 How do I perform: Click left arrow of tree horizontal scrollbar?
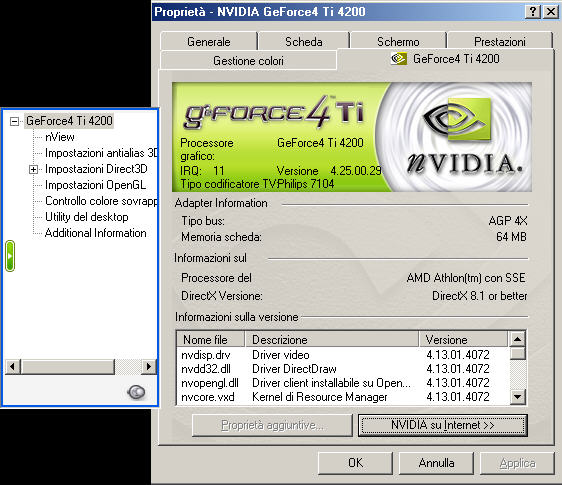click(x=13, y=366)
